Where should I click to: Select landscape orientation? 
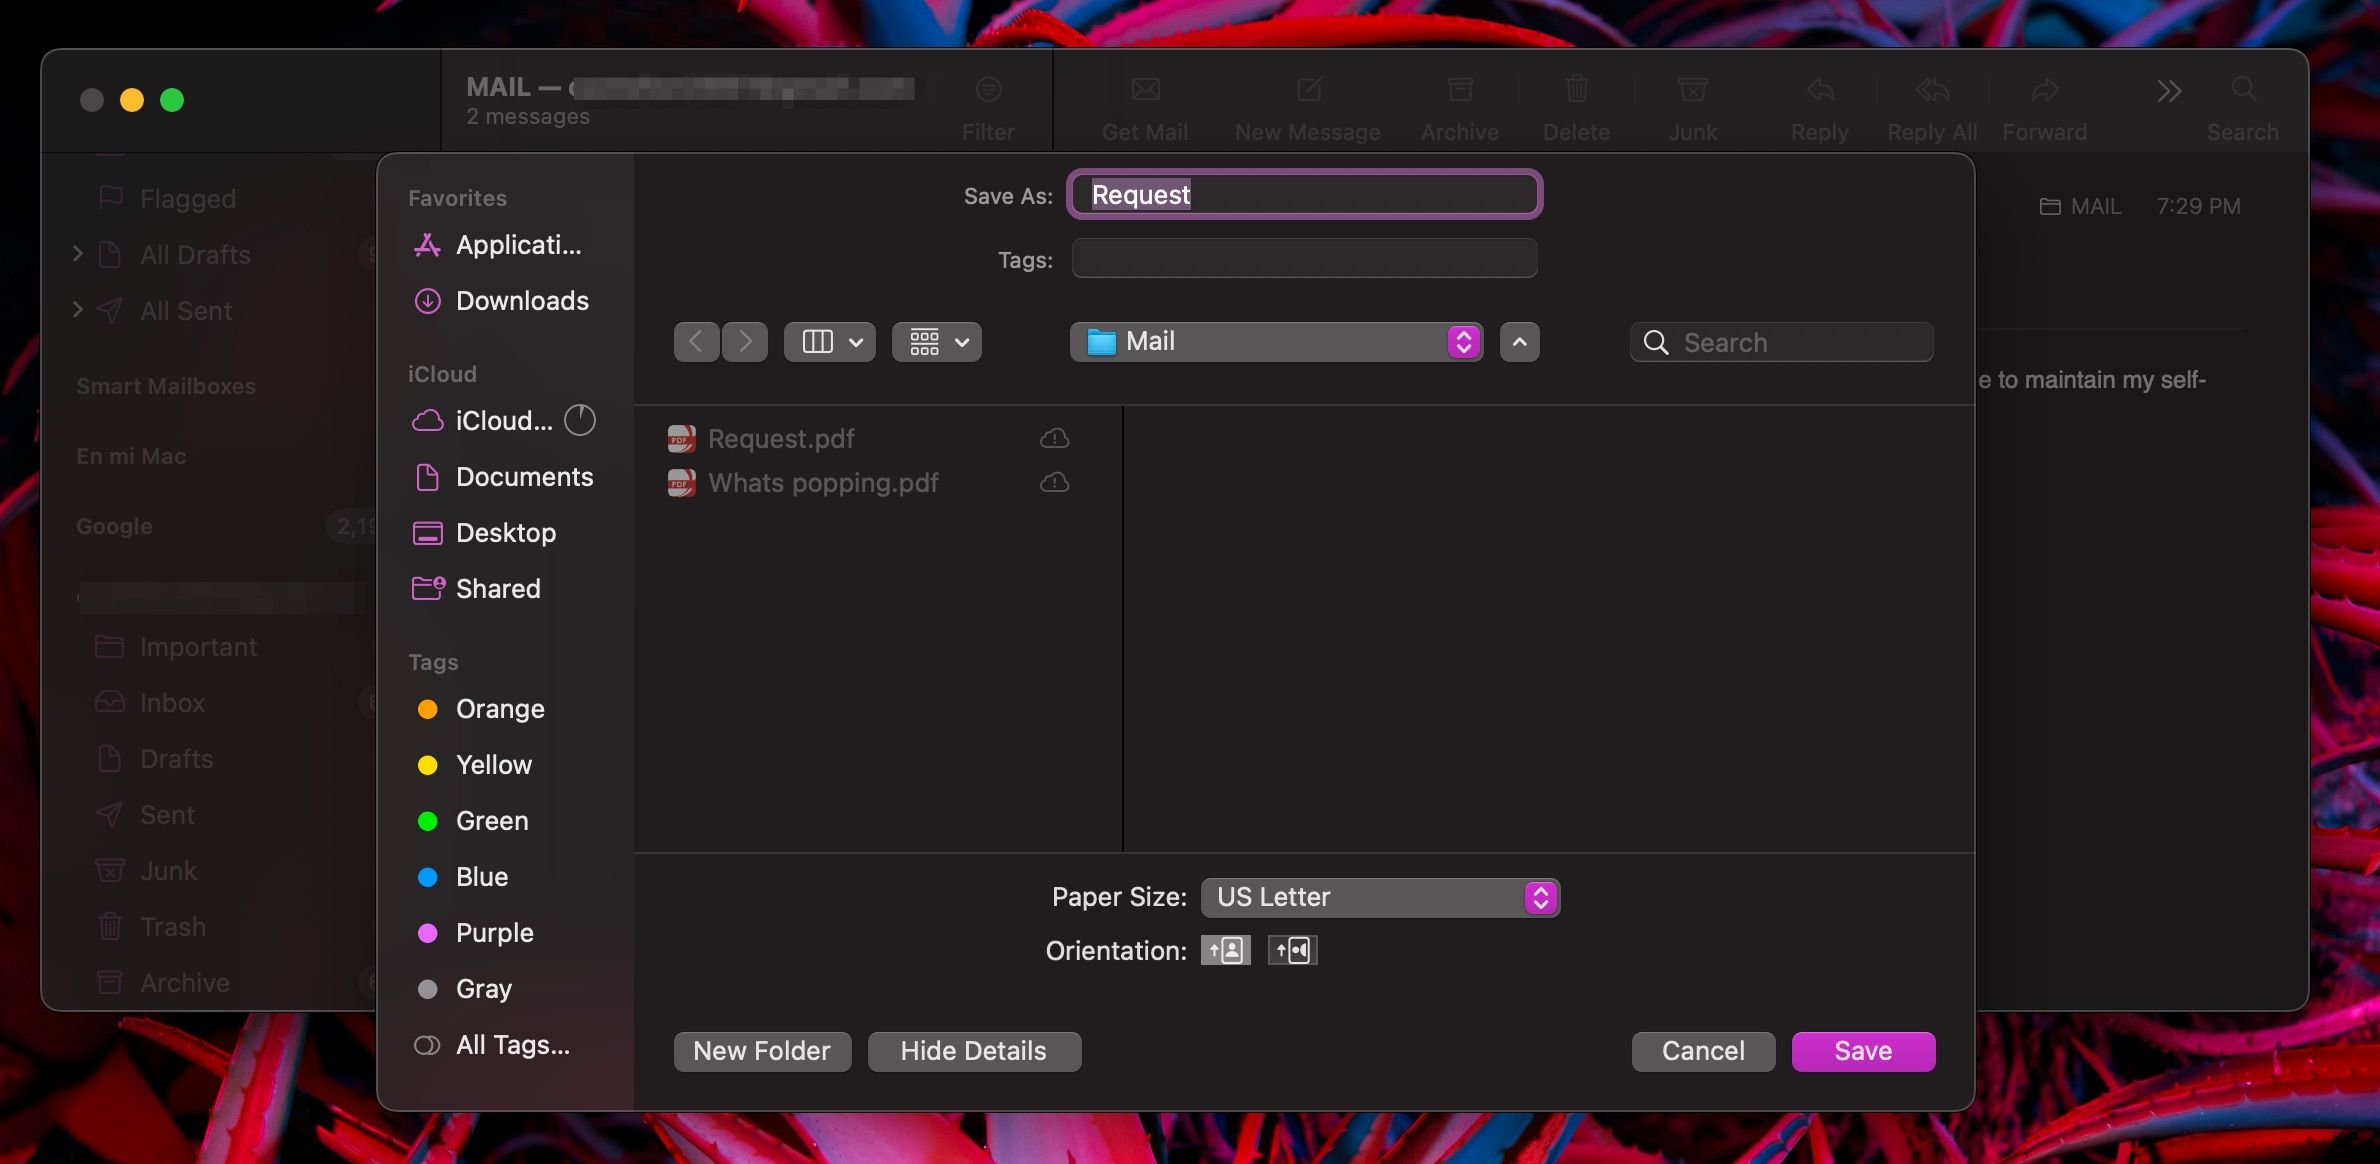(x=1291, y=950)
